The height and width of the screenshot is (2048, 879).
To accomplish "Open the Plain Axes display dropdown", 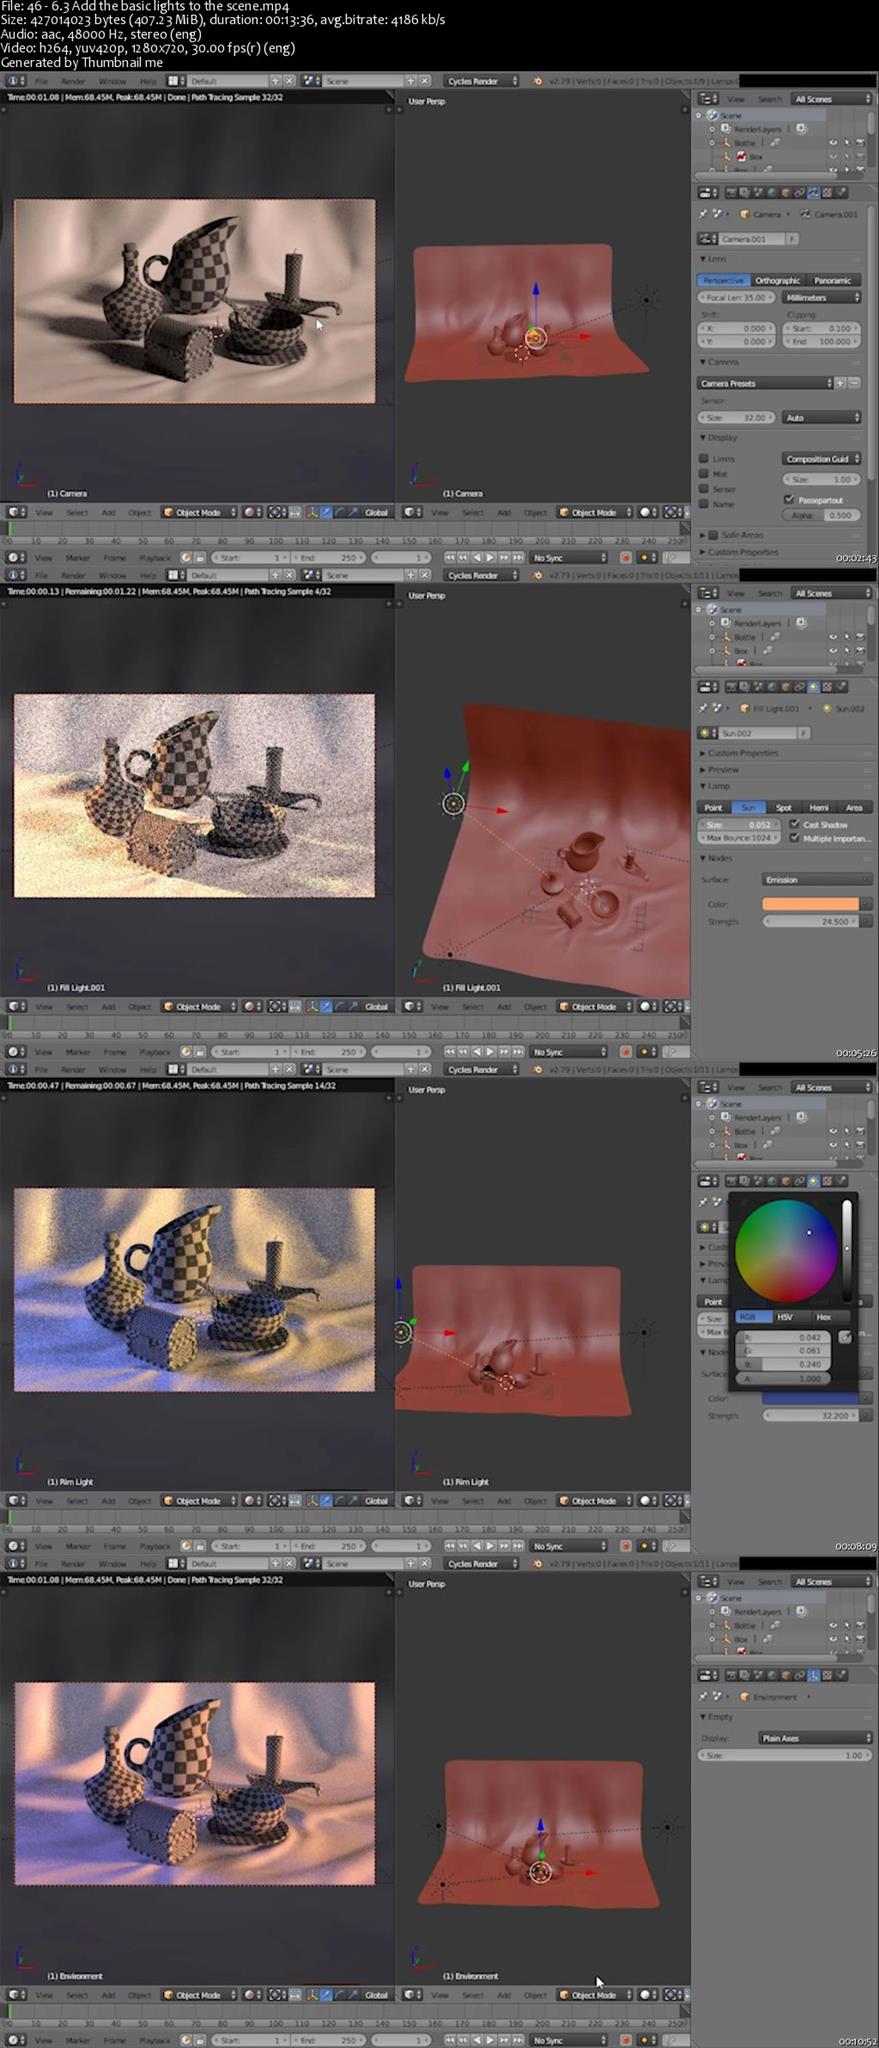I will point(816,1738).
